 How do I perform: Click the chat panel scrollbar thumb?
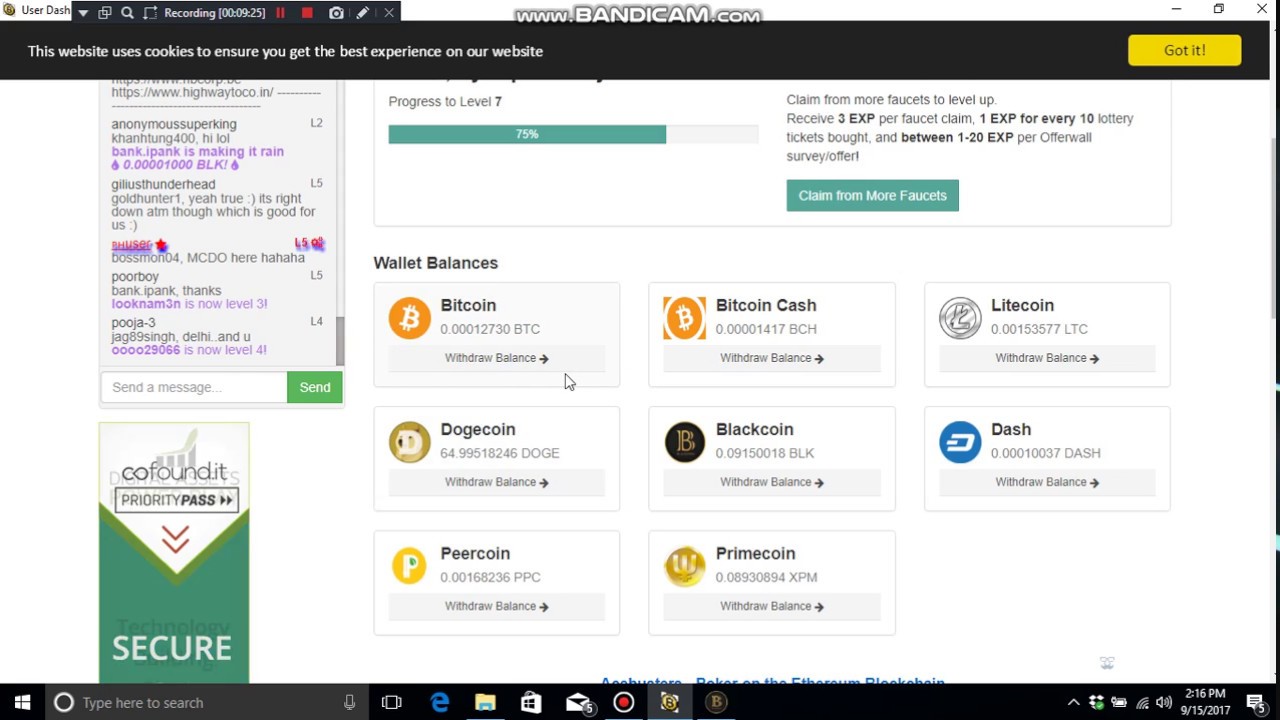point(340,341)
